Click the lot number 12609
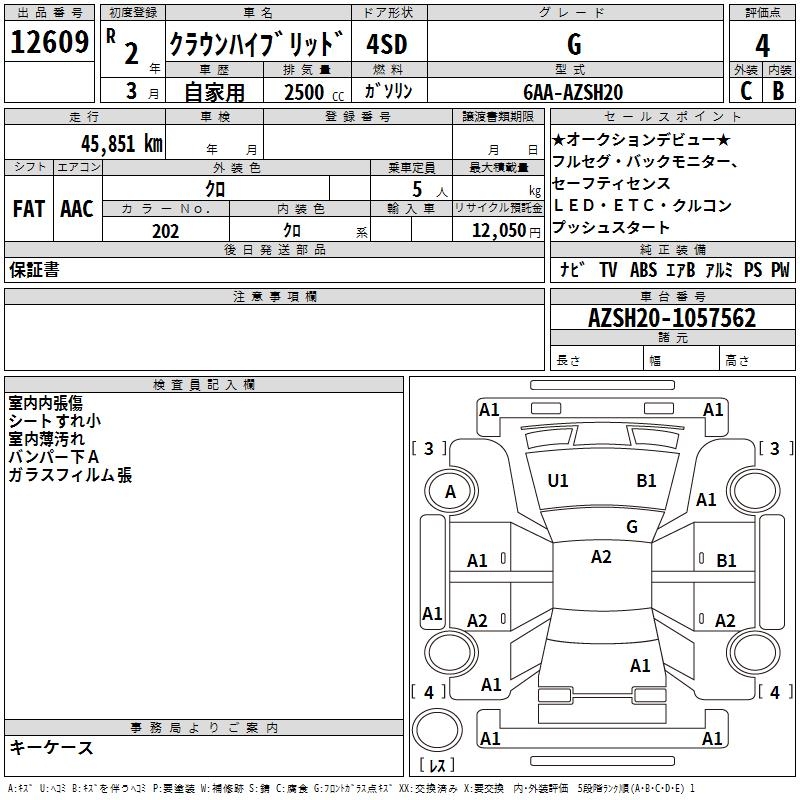This screenshot has width=800, height=800. click(49, 42)
